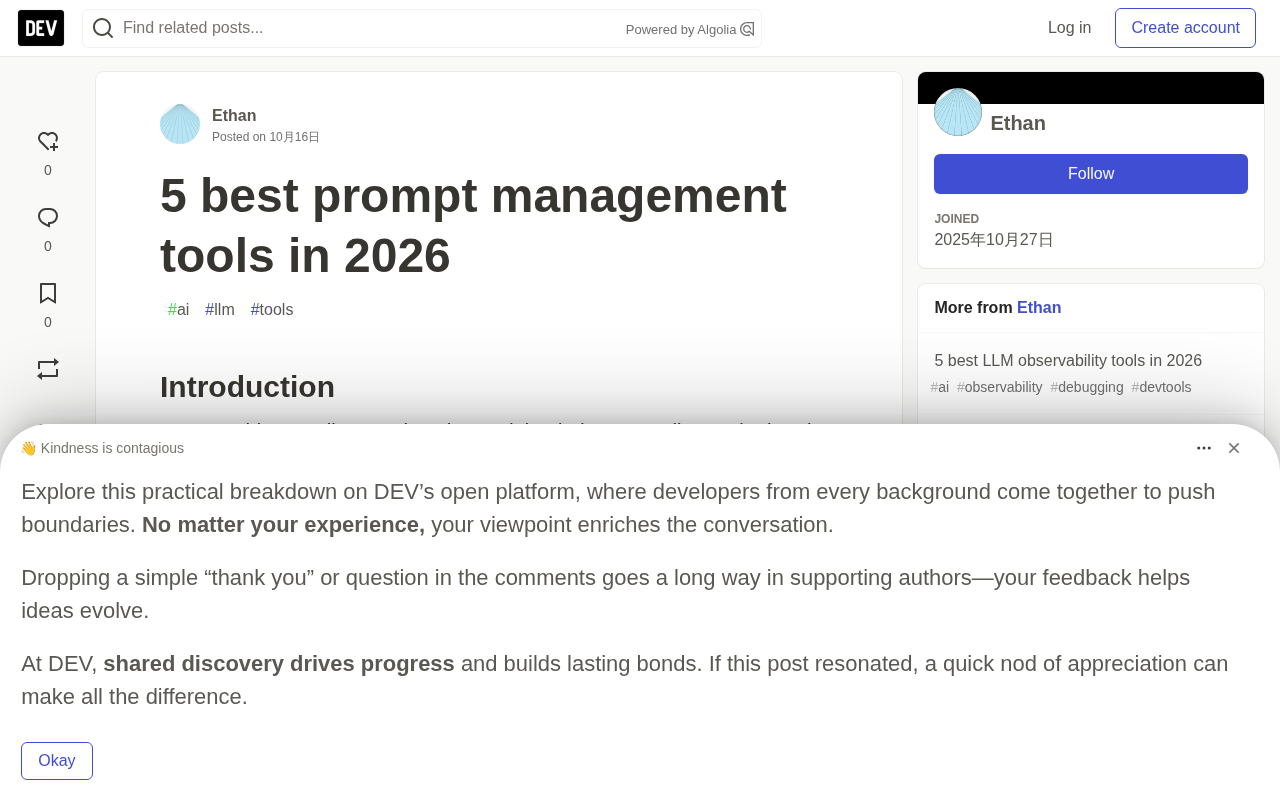Click the post title '5 best prompt management tools'
This screenshot has height=800, width=1280.
473,225
